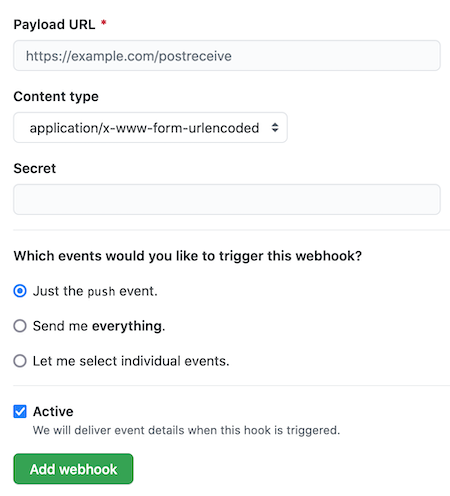The height and width of the screenshot is (496, 450).
Task: Click the Payload URL label
Action: [54, 24]
